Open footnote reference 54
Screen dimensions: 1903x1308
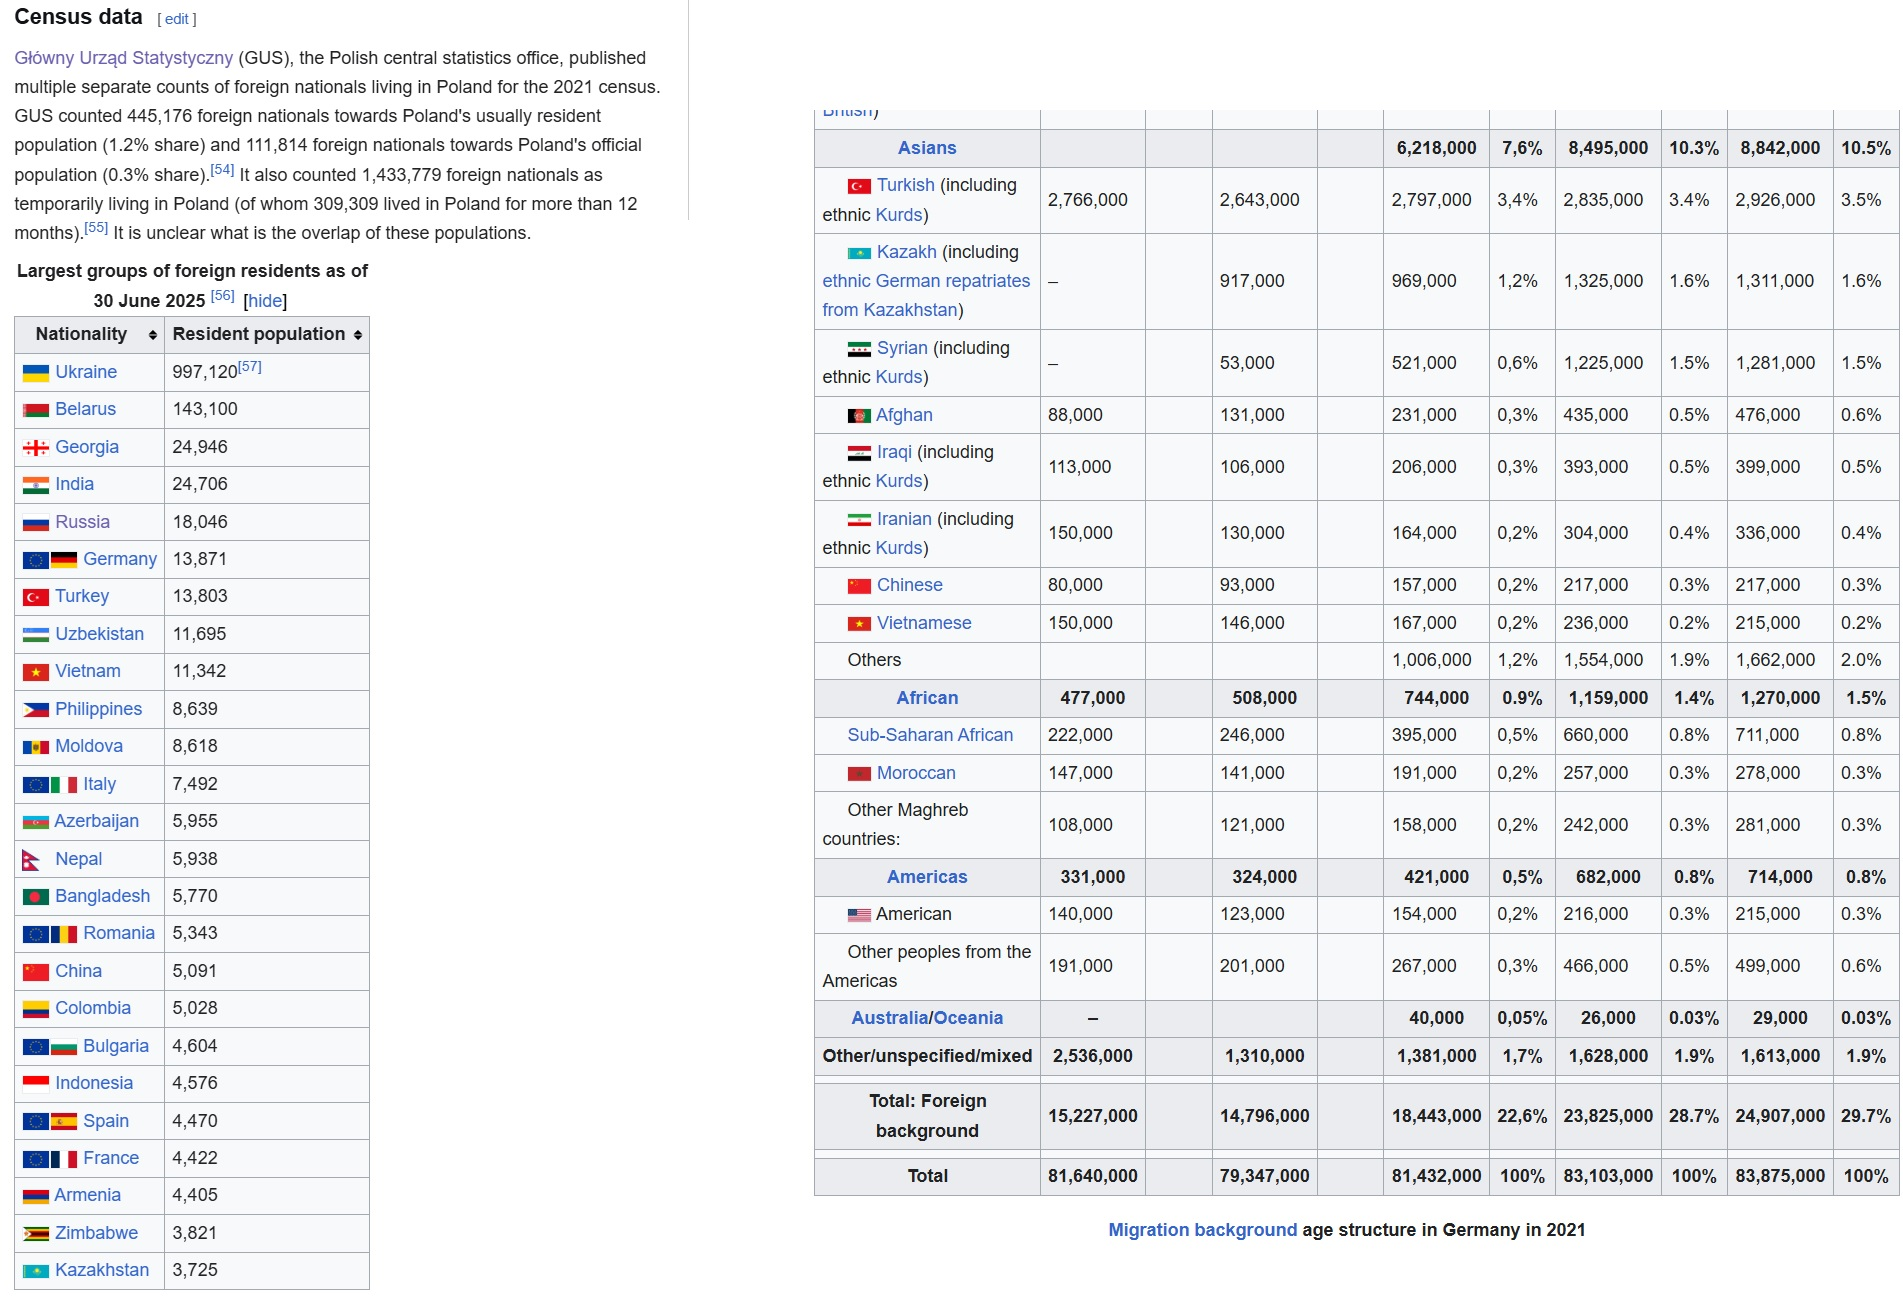pyautogui.click(x=222, y=170)
